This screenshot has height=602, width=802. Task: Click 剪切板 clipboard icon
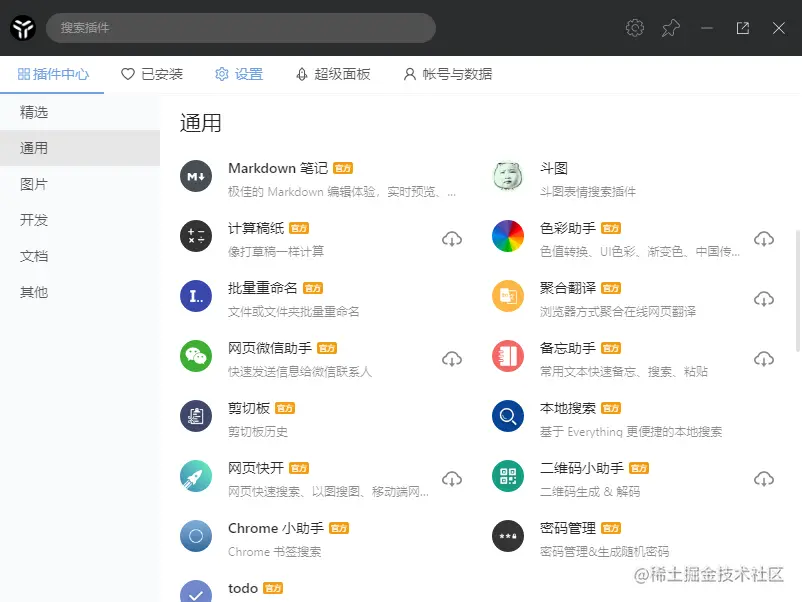click(196, 416)
